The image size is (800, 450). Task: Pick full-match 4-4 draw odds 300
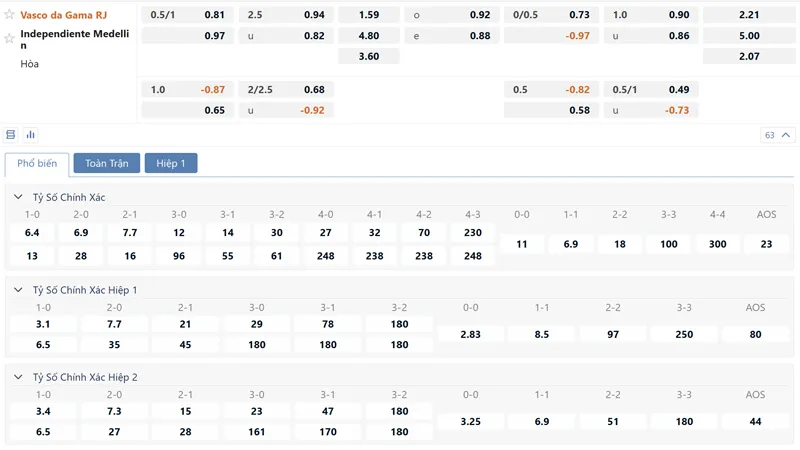pyautogui.click(x=718, y=244)
